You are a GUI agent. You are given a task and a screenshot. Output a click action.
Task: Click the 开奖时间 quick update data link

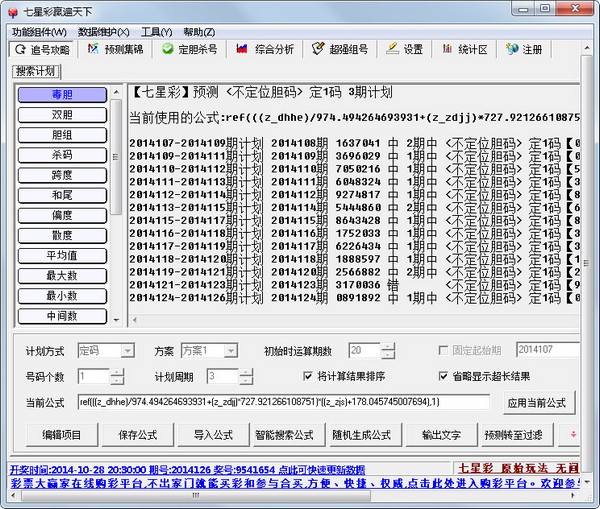[x=188, y=470]
